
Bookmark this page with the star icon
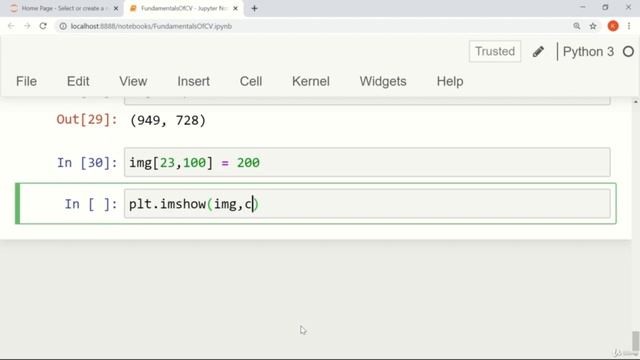(593, 26)
